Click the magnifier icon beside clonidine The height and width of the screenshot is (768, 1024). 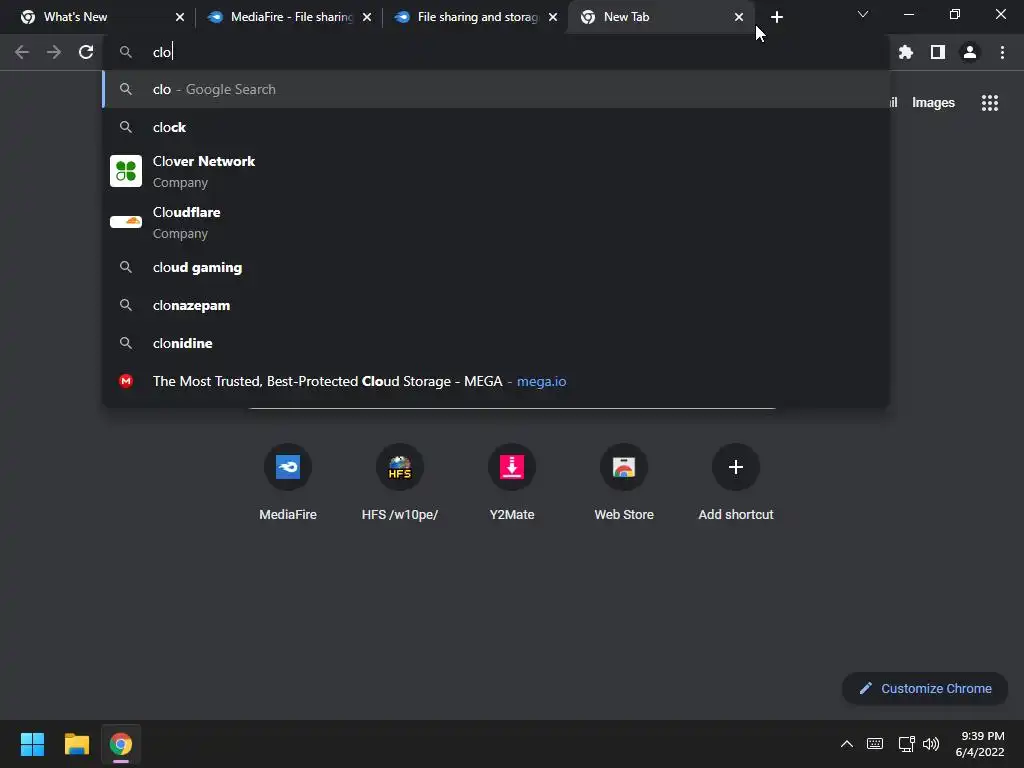(x=126, y=343)
